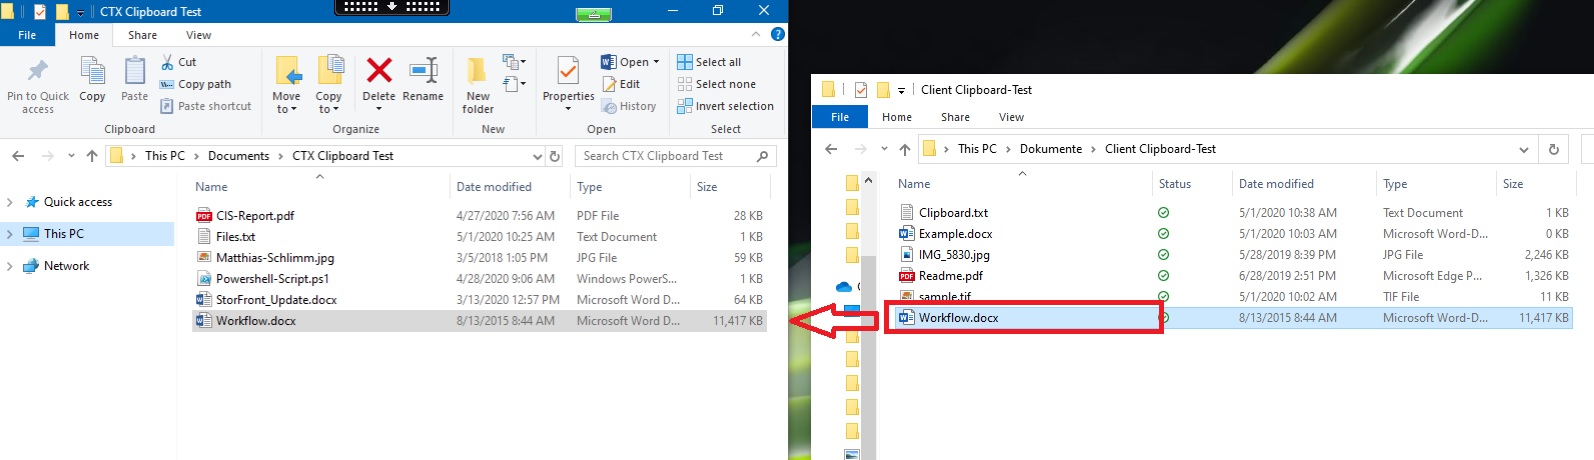
Task: Click the Copy icon in Clipboard group
Action: 92,80
